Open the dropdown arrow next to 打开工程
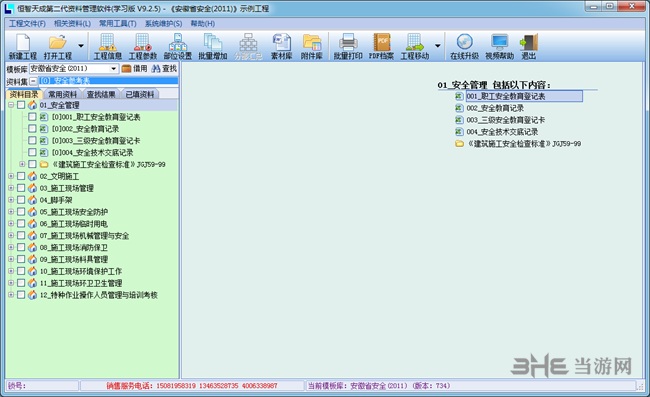This screenshot has width=650, height=397. tap(81, 46)
